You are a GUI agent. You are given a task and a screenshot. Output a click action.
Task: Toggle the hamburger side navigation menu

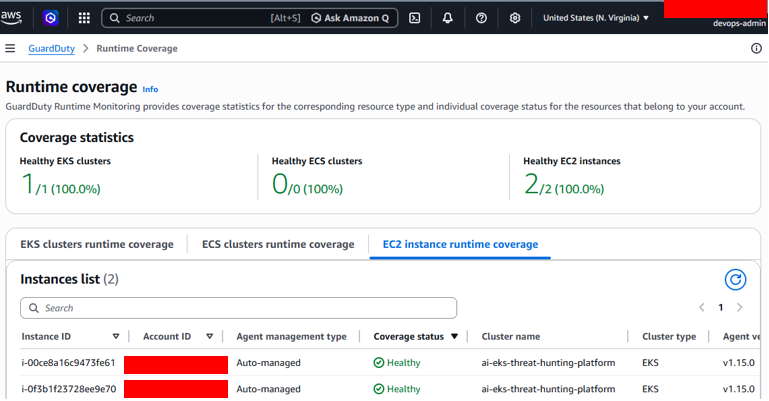click(10, 48)
